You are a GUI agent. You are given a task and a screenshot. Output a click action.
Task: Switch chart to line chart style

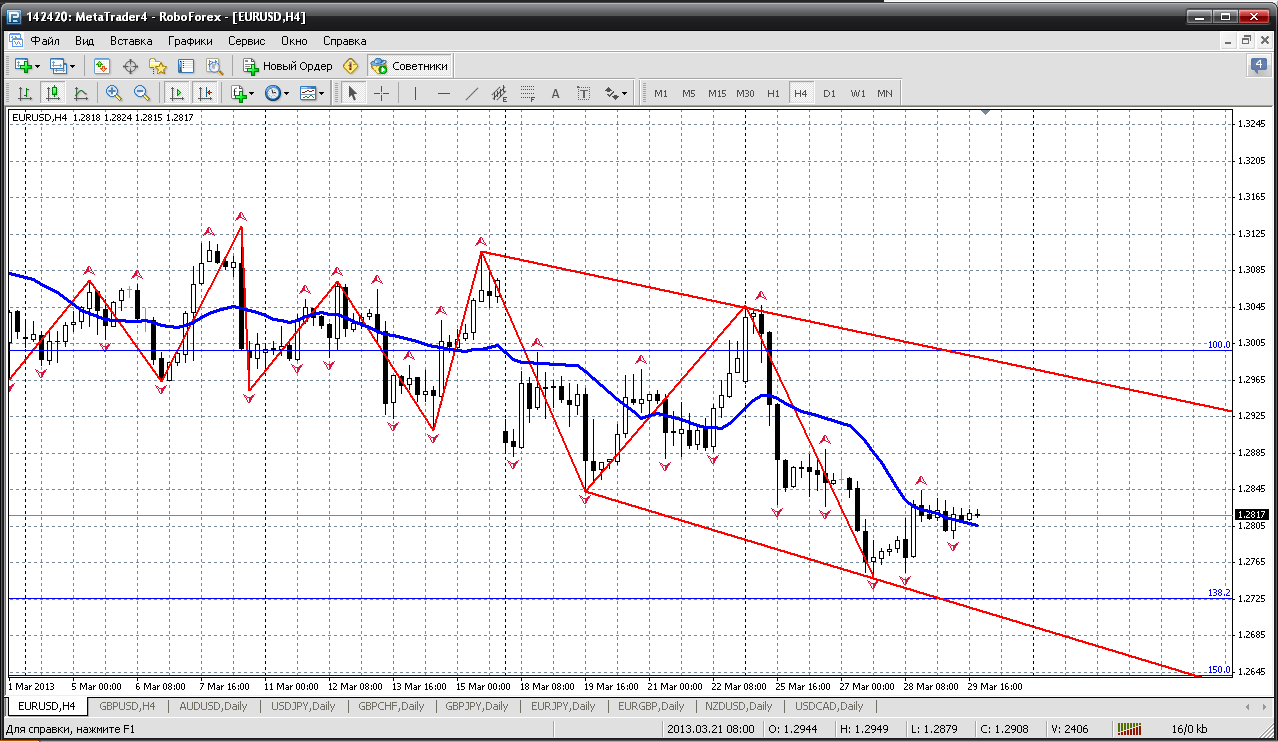81,93
